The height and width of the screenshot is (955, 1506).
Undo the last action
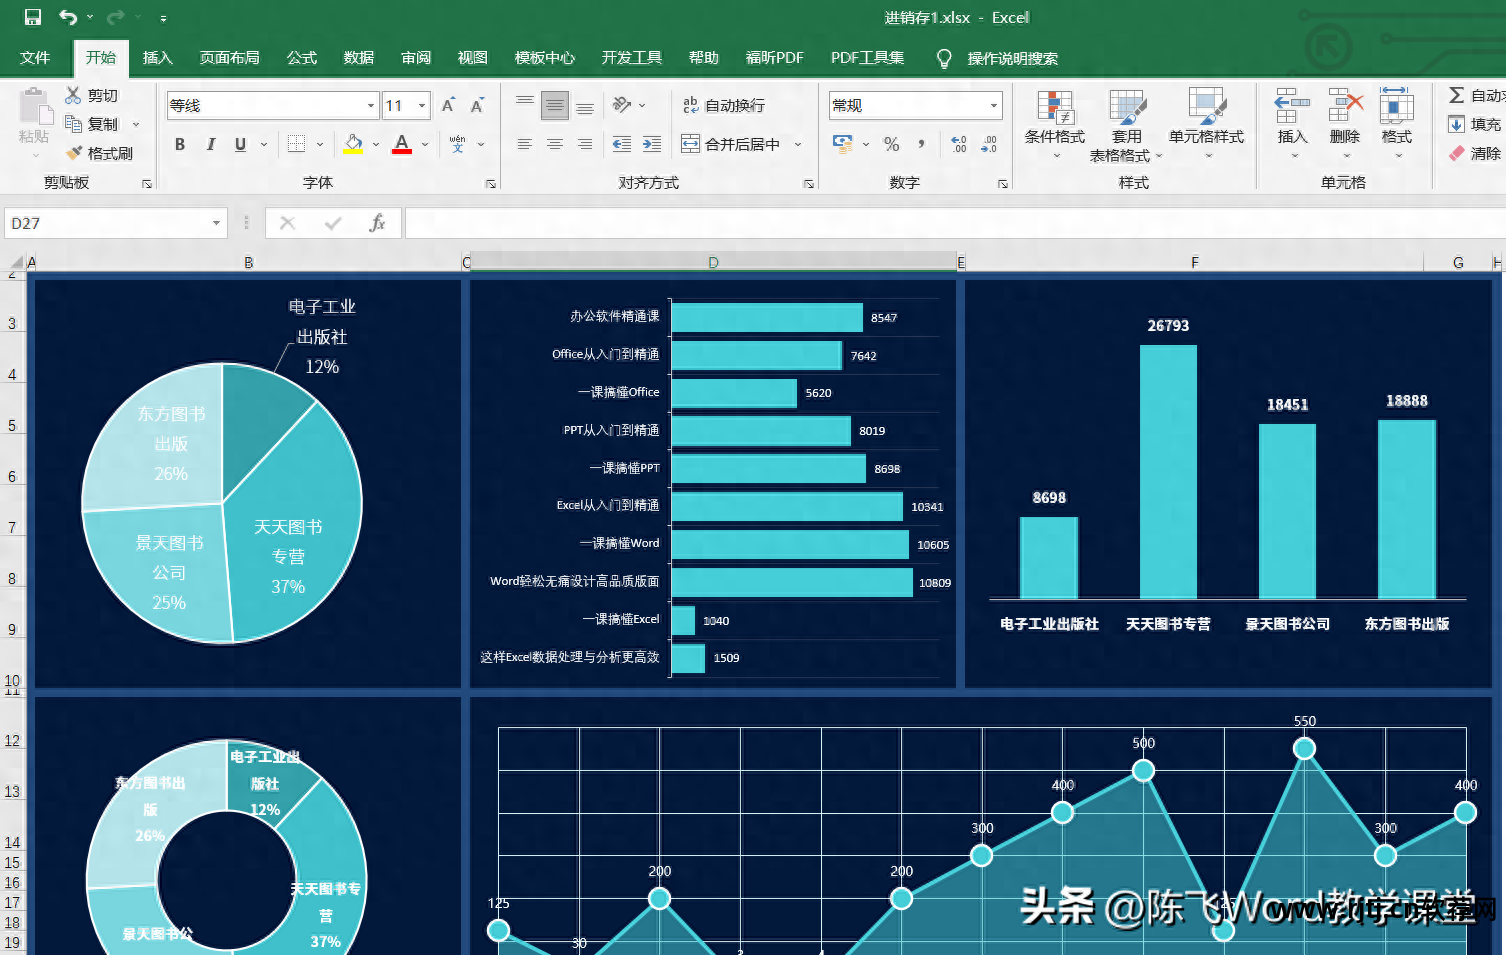point(68,17)
